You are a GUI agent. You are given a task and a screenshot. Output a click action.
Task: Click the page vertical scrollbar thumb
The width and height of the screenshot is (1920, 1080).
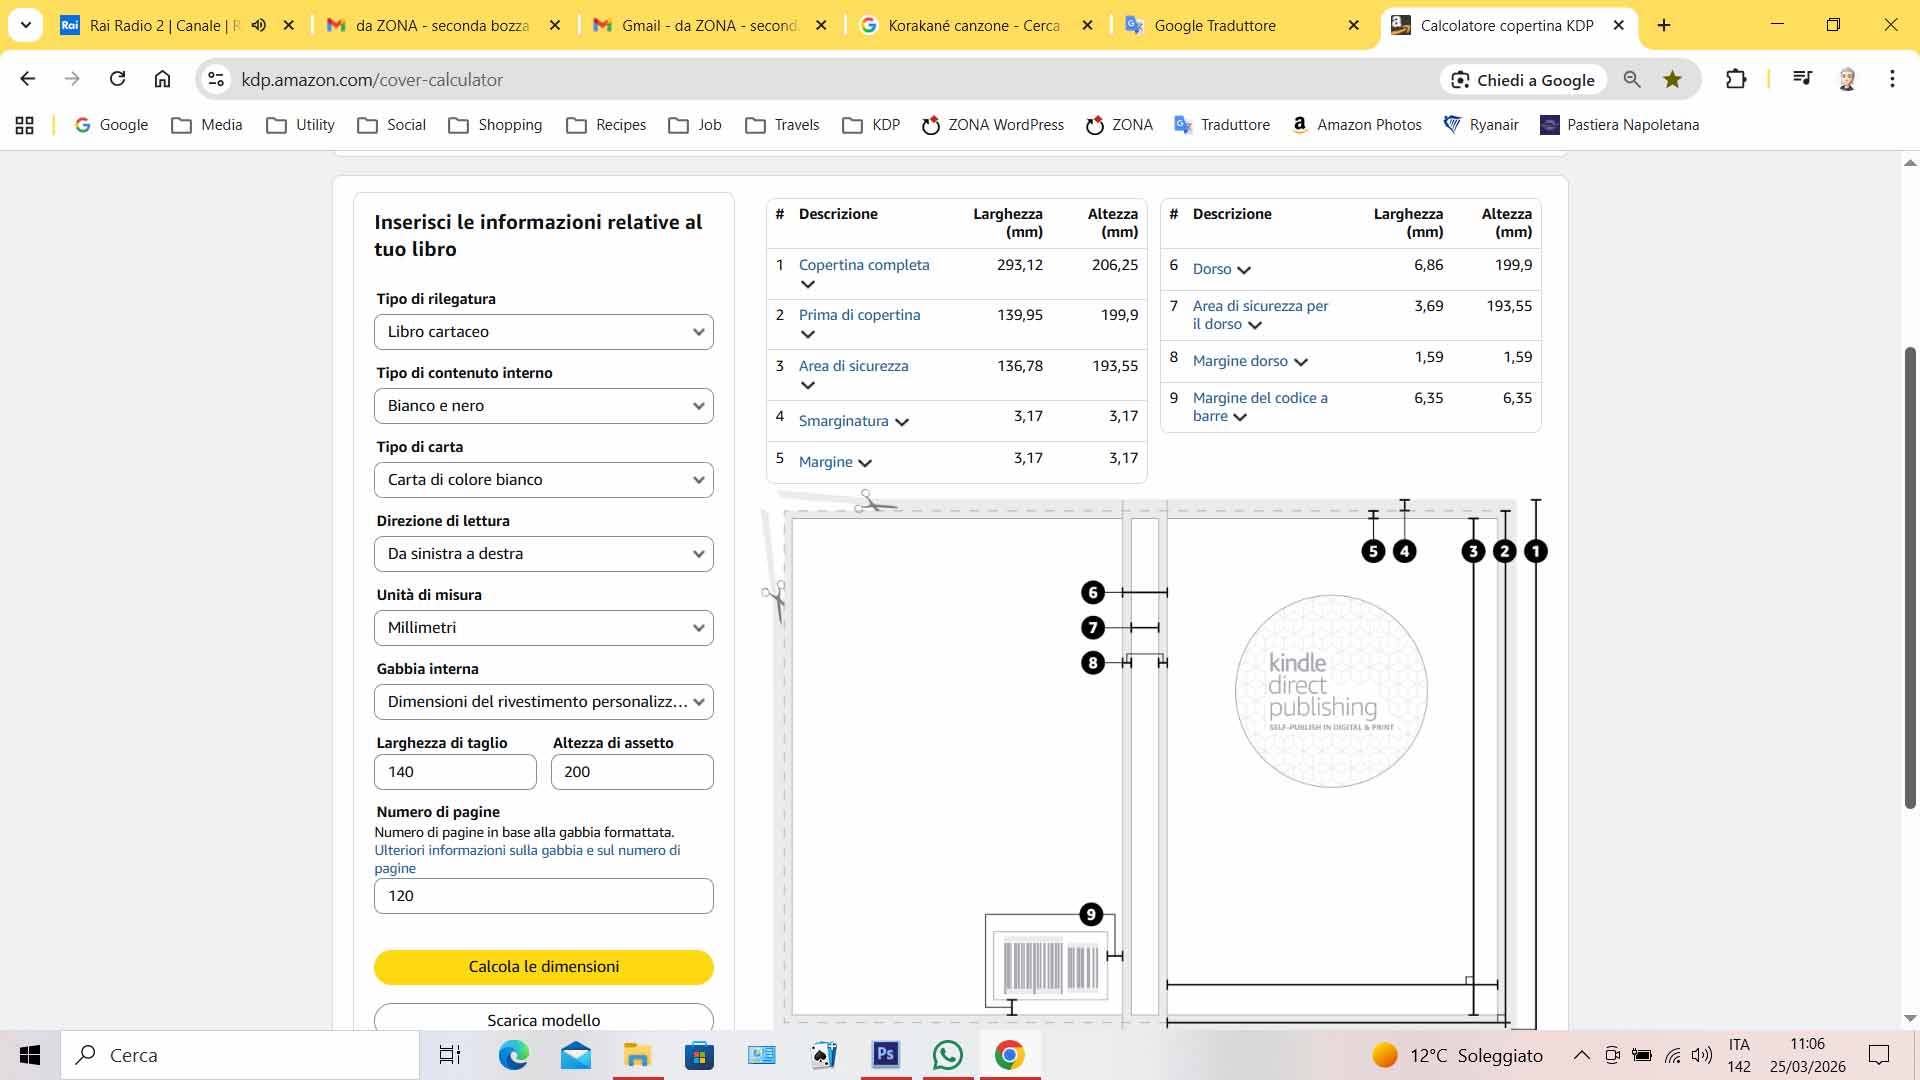1909,578
